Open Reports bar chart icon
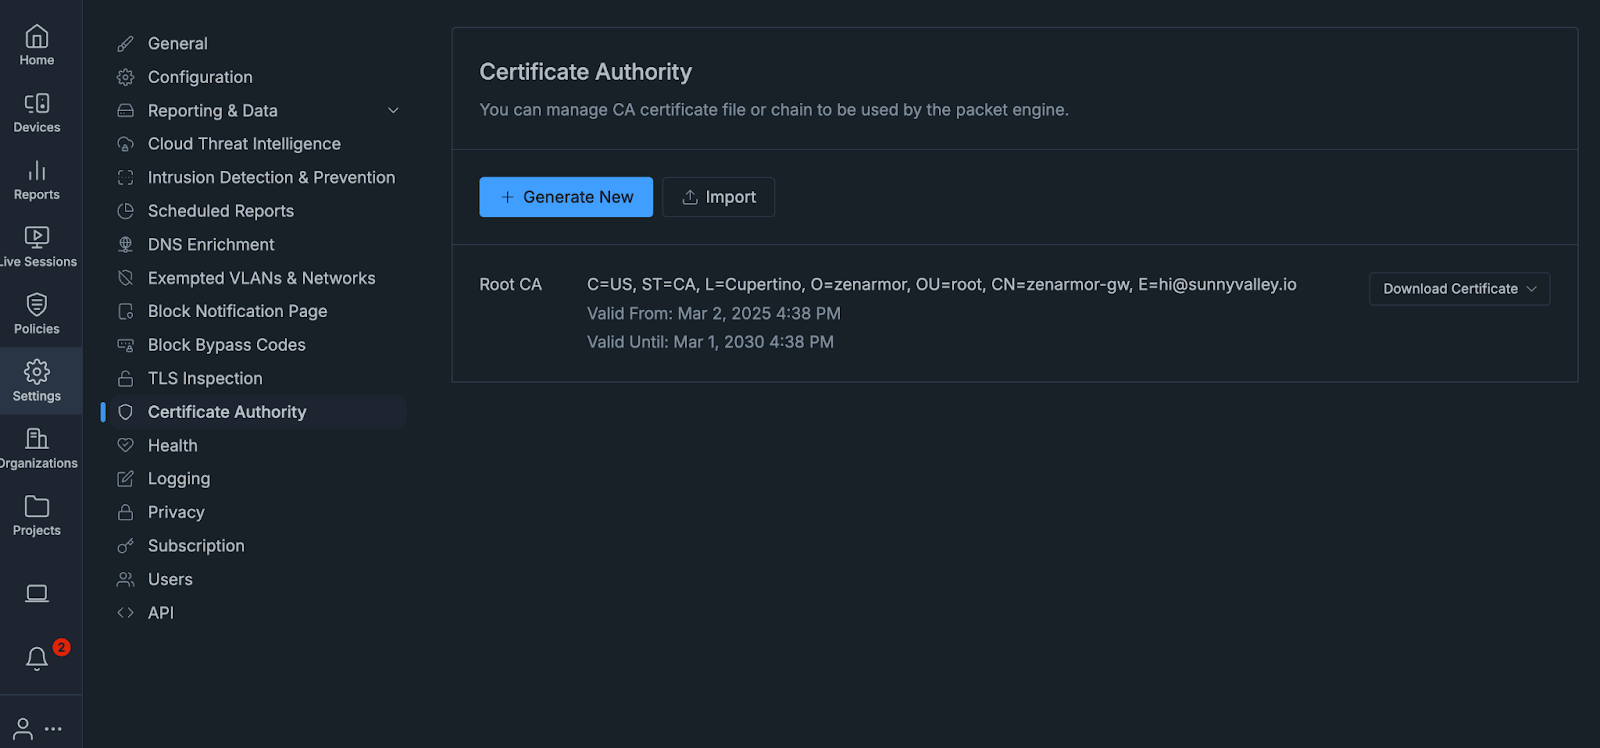The height and width of the screenshot is (748, 1600). point(37,179)
